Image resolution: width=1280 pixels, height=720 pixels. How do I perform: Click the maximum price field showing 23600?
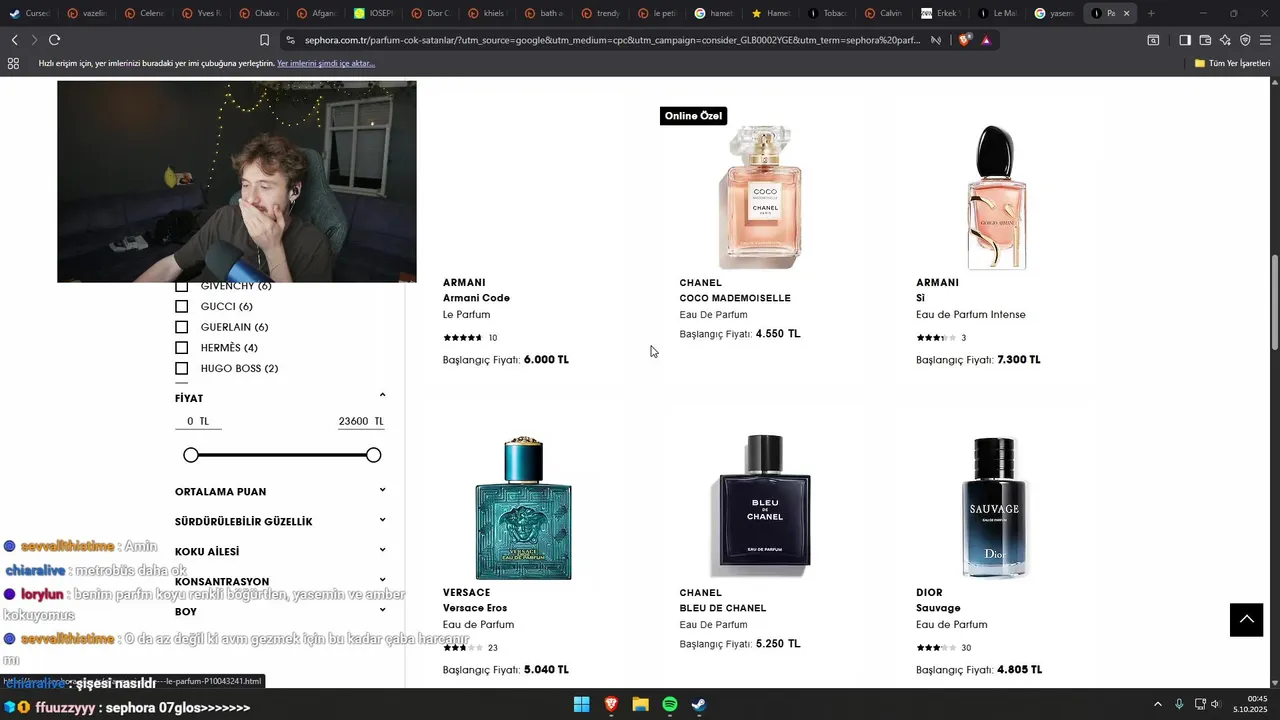point(360,421)
